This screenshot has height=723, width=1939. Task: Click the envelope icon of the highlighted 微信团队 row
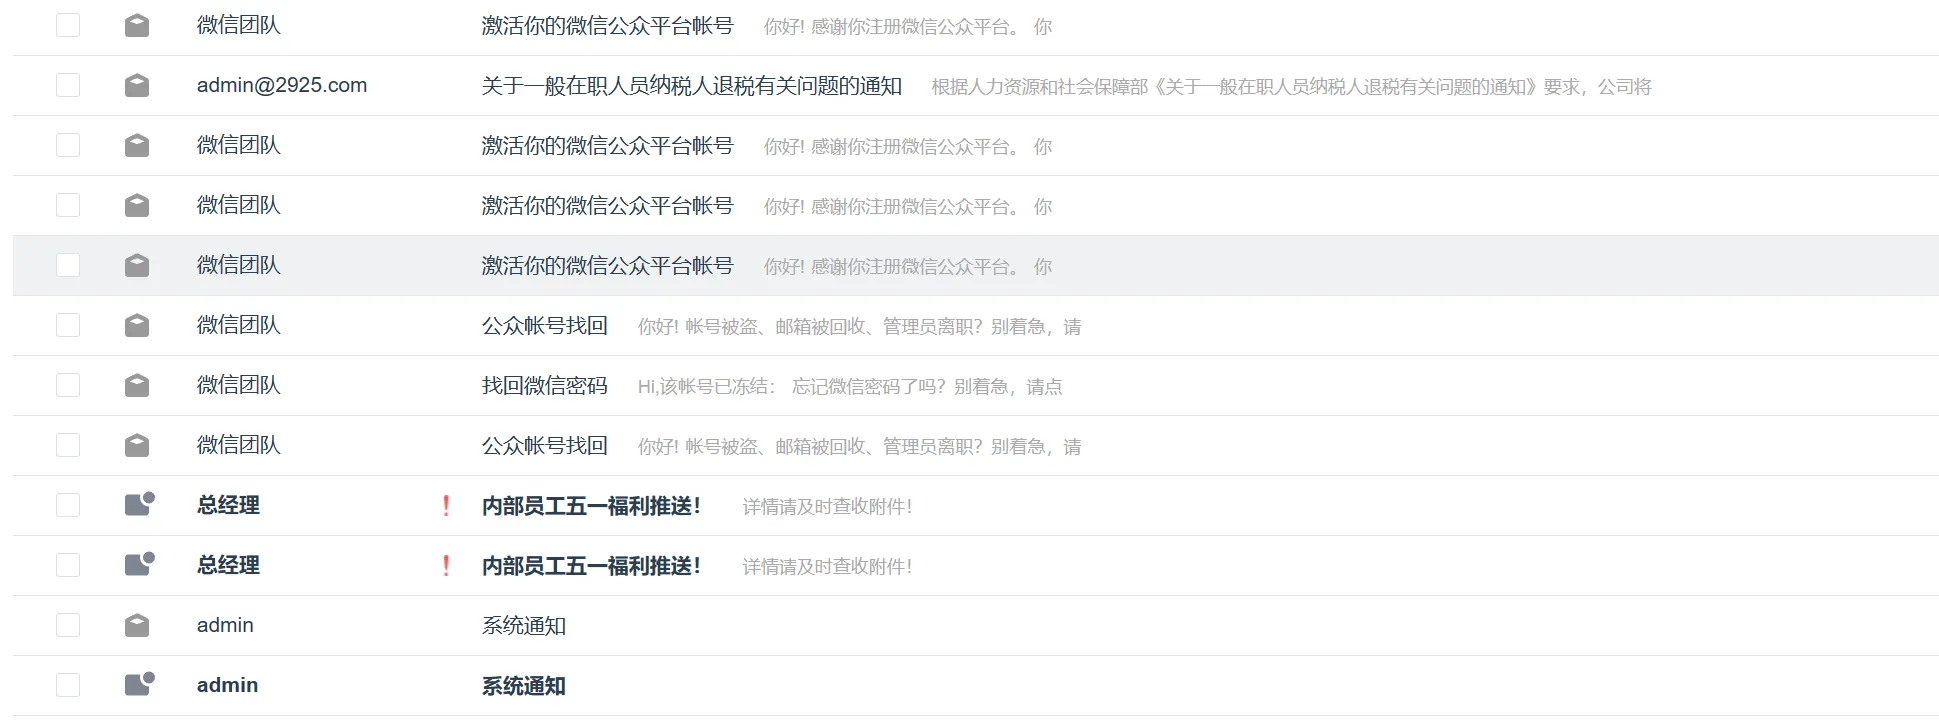coord(137,265)
